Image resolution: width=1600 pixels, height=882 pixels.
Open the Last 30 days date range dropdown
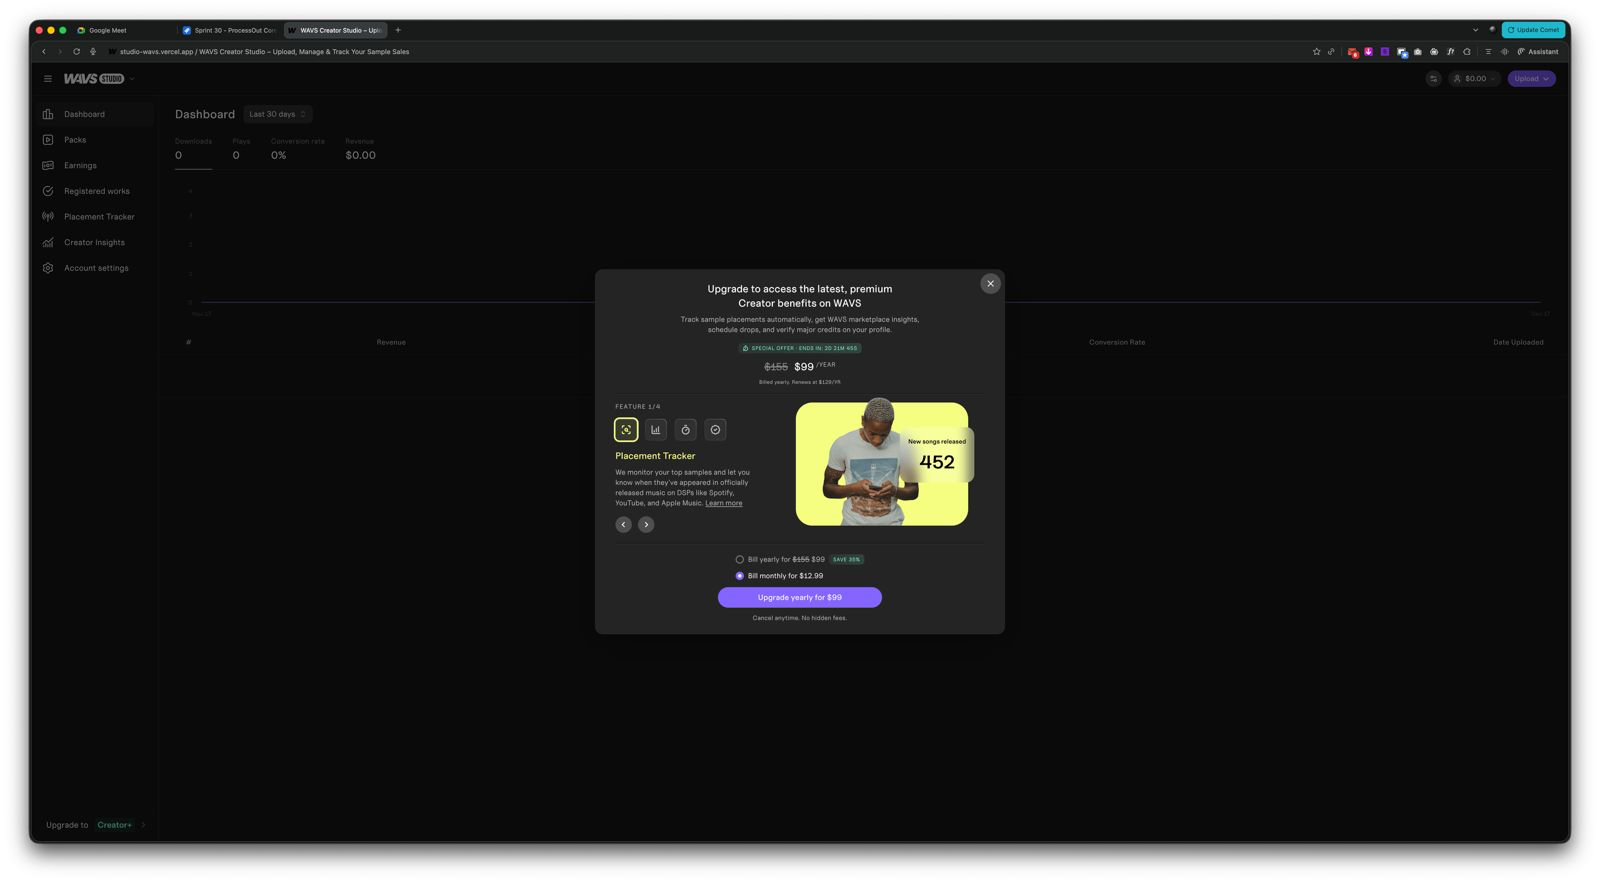(x=278, y=114)
